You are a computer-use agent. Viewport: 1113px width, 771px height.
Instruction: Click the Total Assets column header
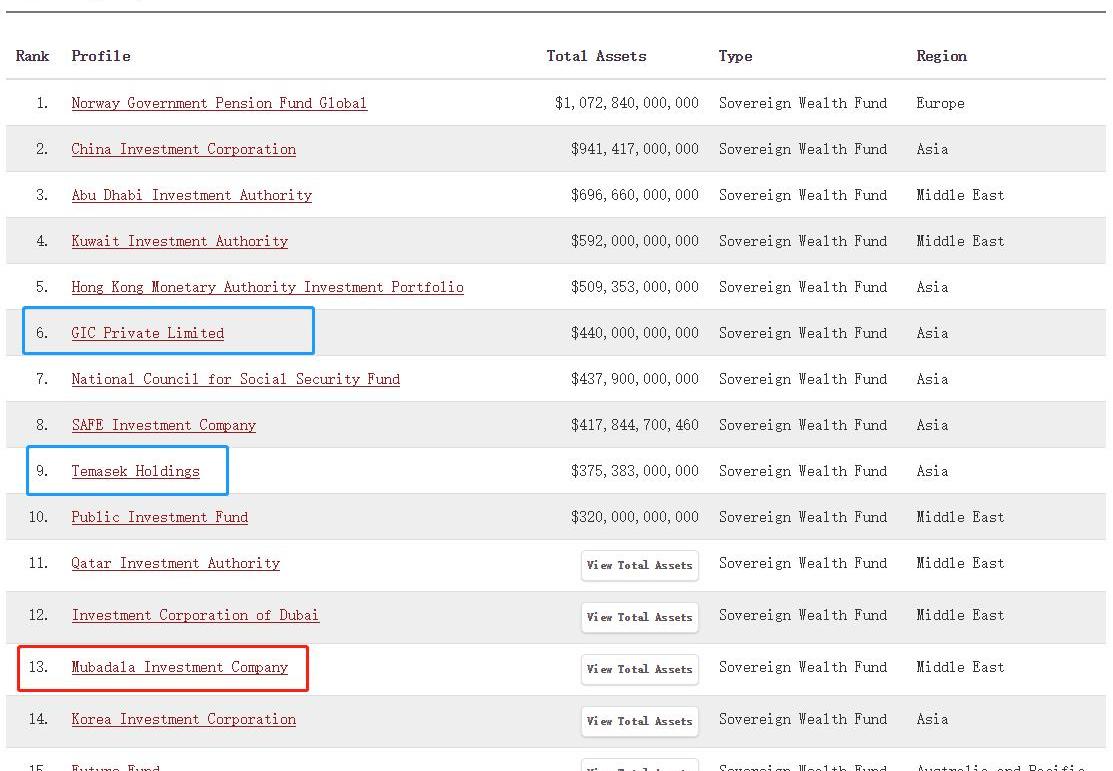596,56
